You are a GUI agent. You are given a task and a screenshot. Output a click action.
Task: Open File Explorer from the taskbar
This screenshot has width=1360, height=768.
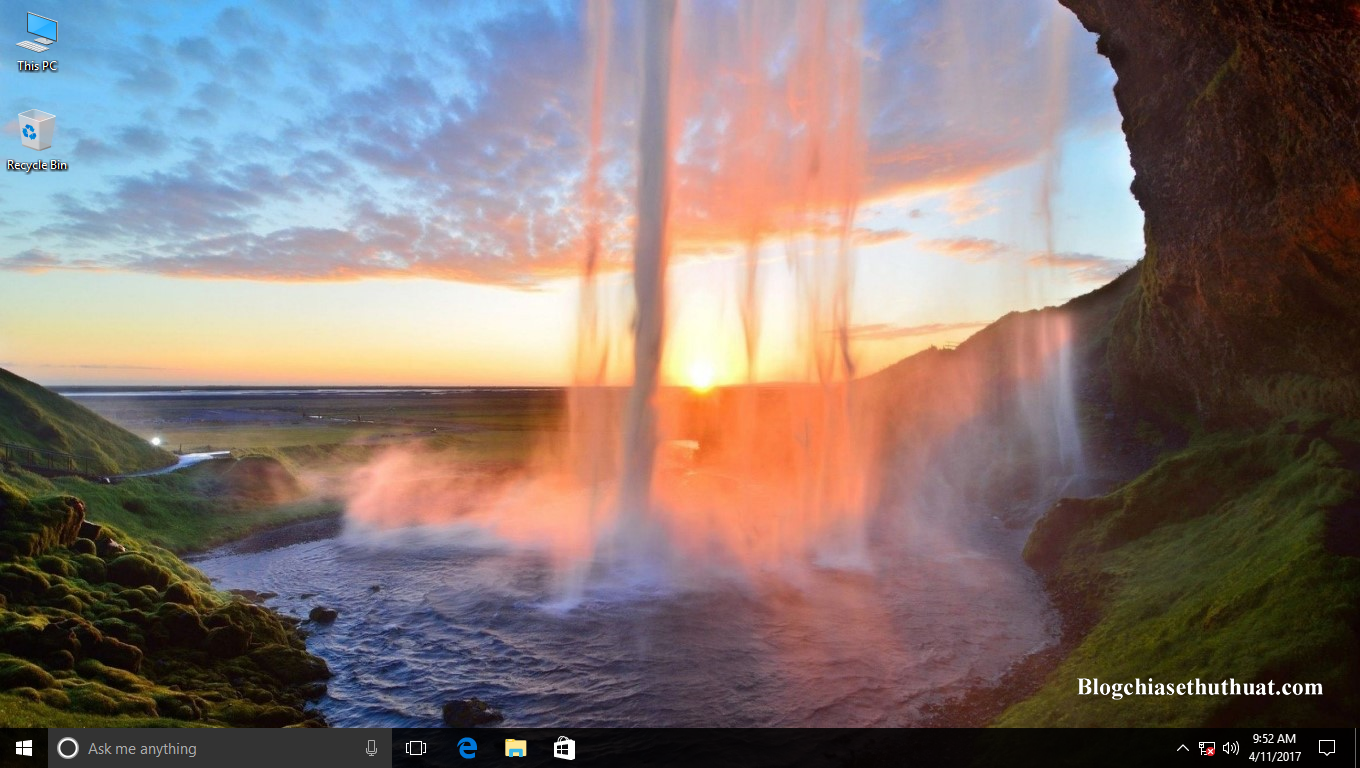[x=515, y=748]
